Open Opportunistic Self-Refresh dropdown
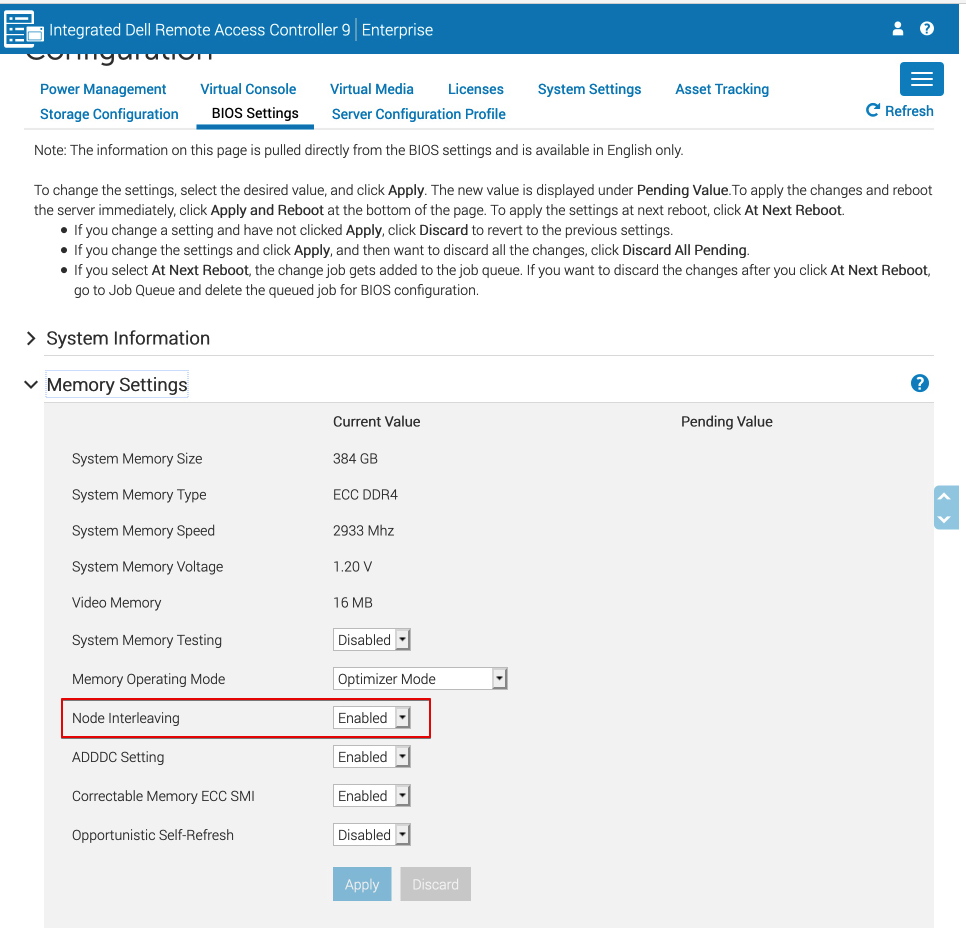This screenshot has height=928, width=966. point(371,834)
